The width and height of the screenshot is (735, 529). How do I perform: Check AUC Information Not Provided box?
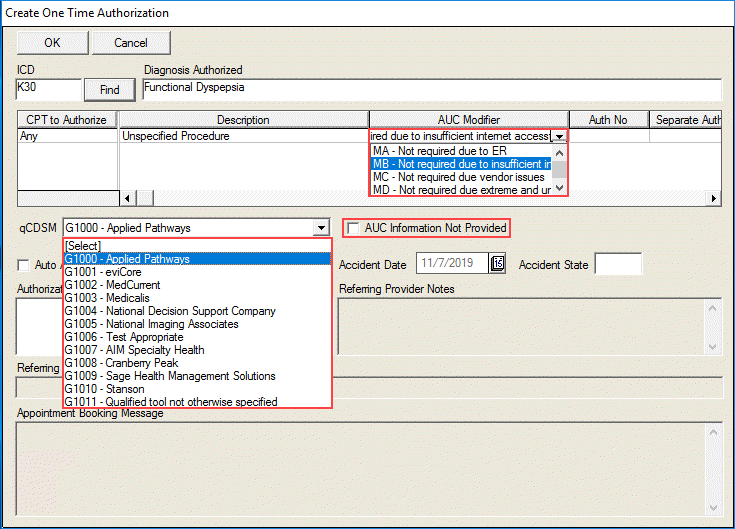click(353, 229)
